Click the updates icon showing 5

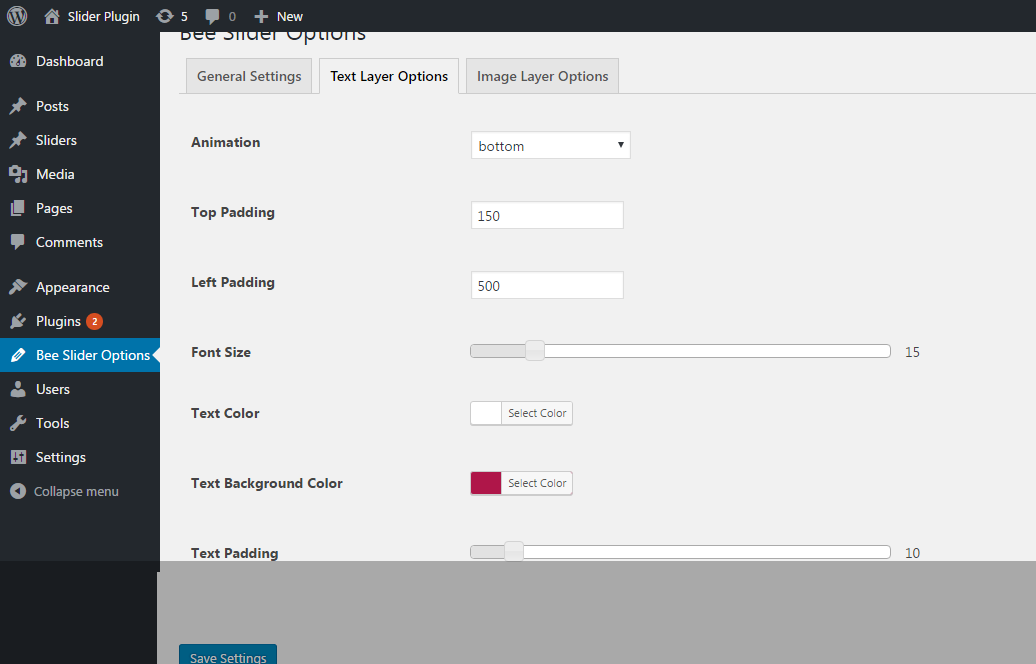[x=165, y=16]
